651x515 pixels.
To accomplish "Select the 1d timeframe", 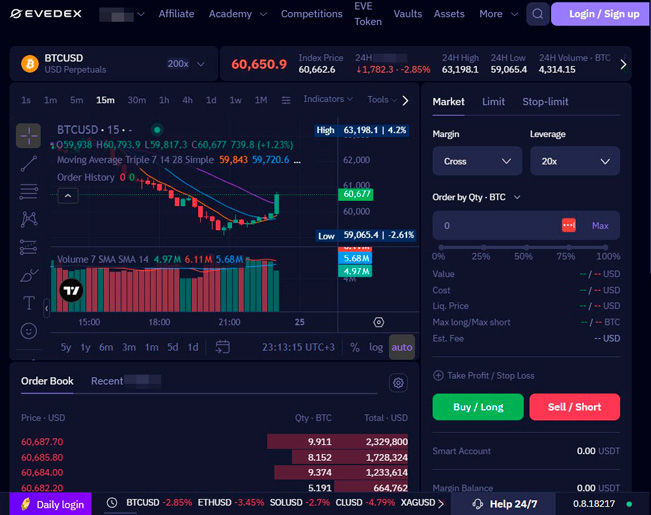I will (211, 100).
